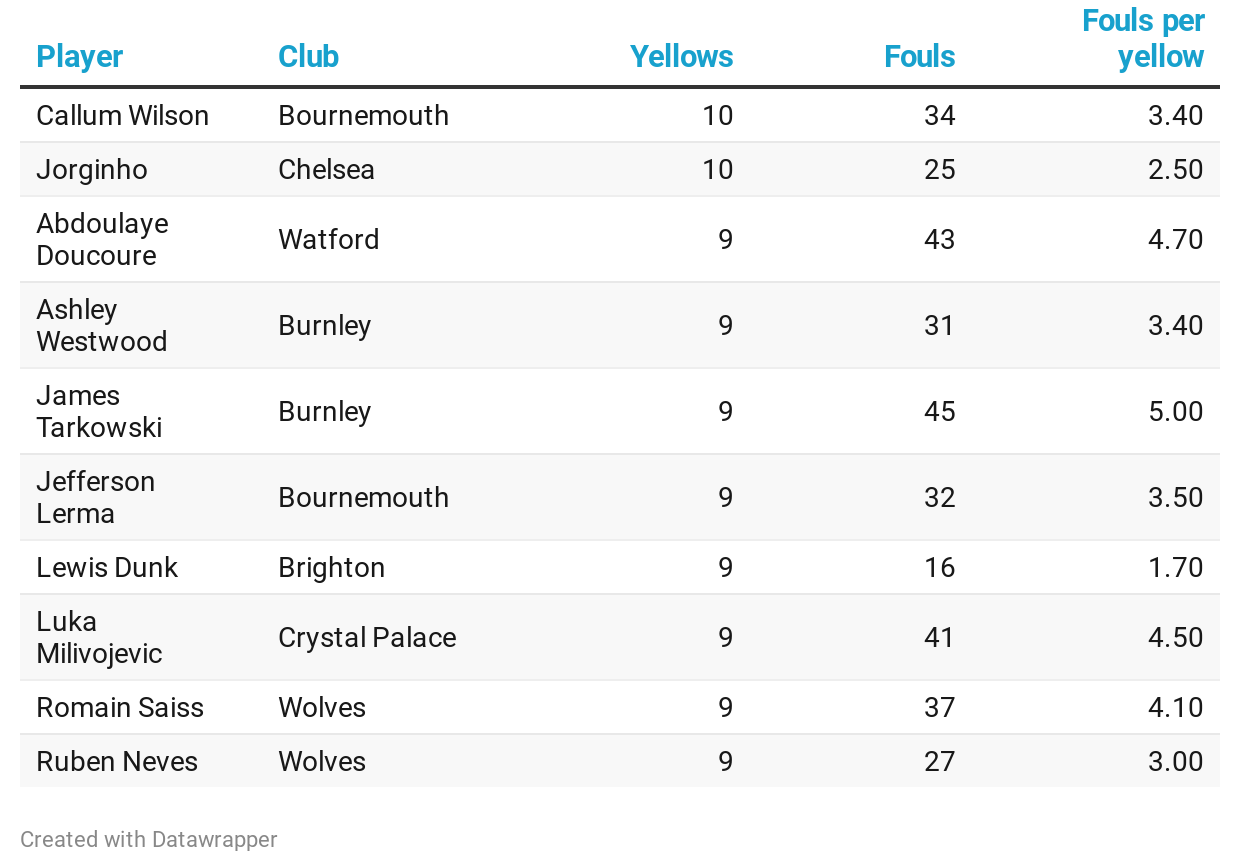Click the Yellows column header

[681, 57]
